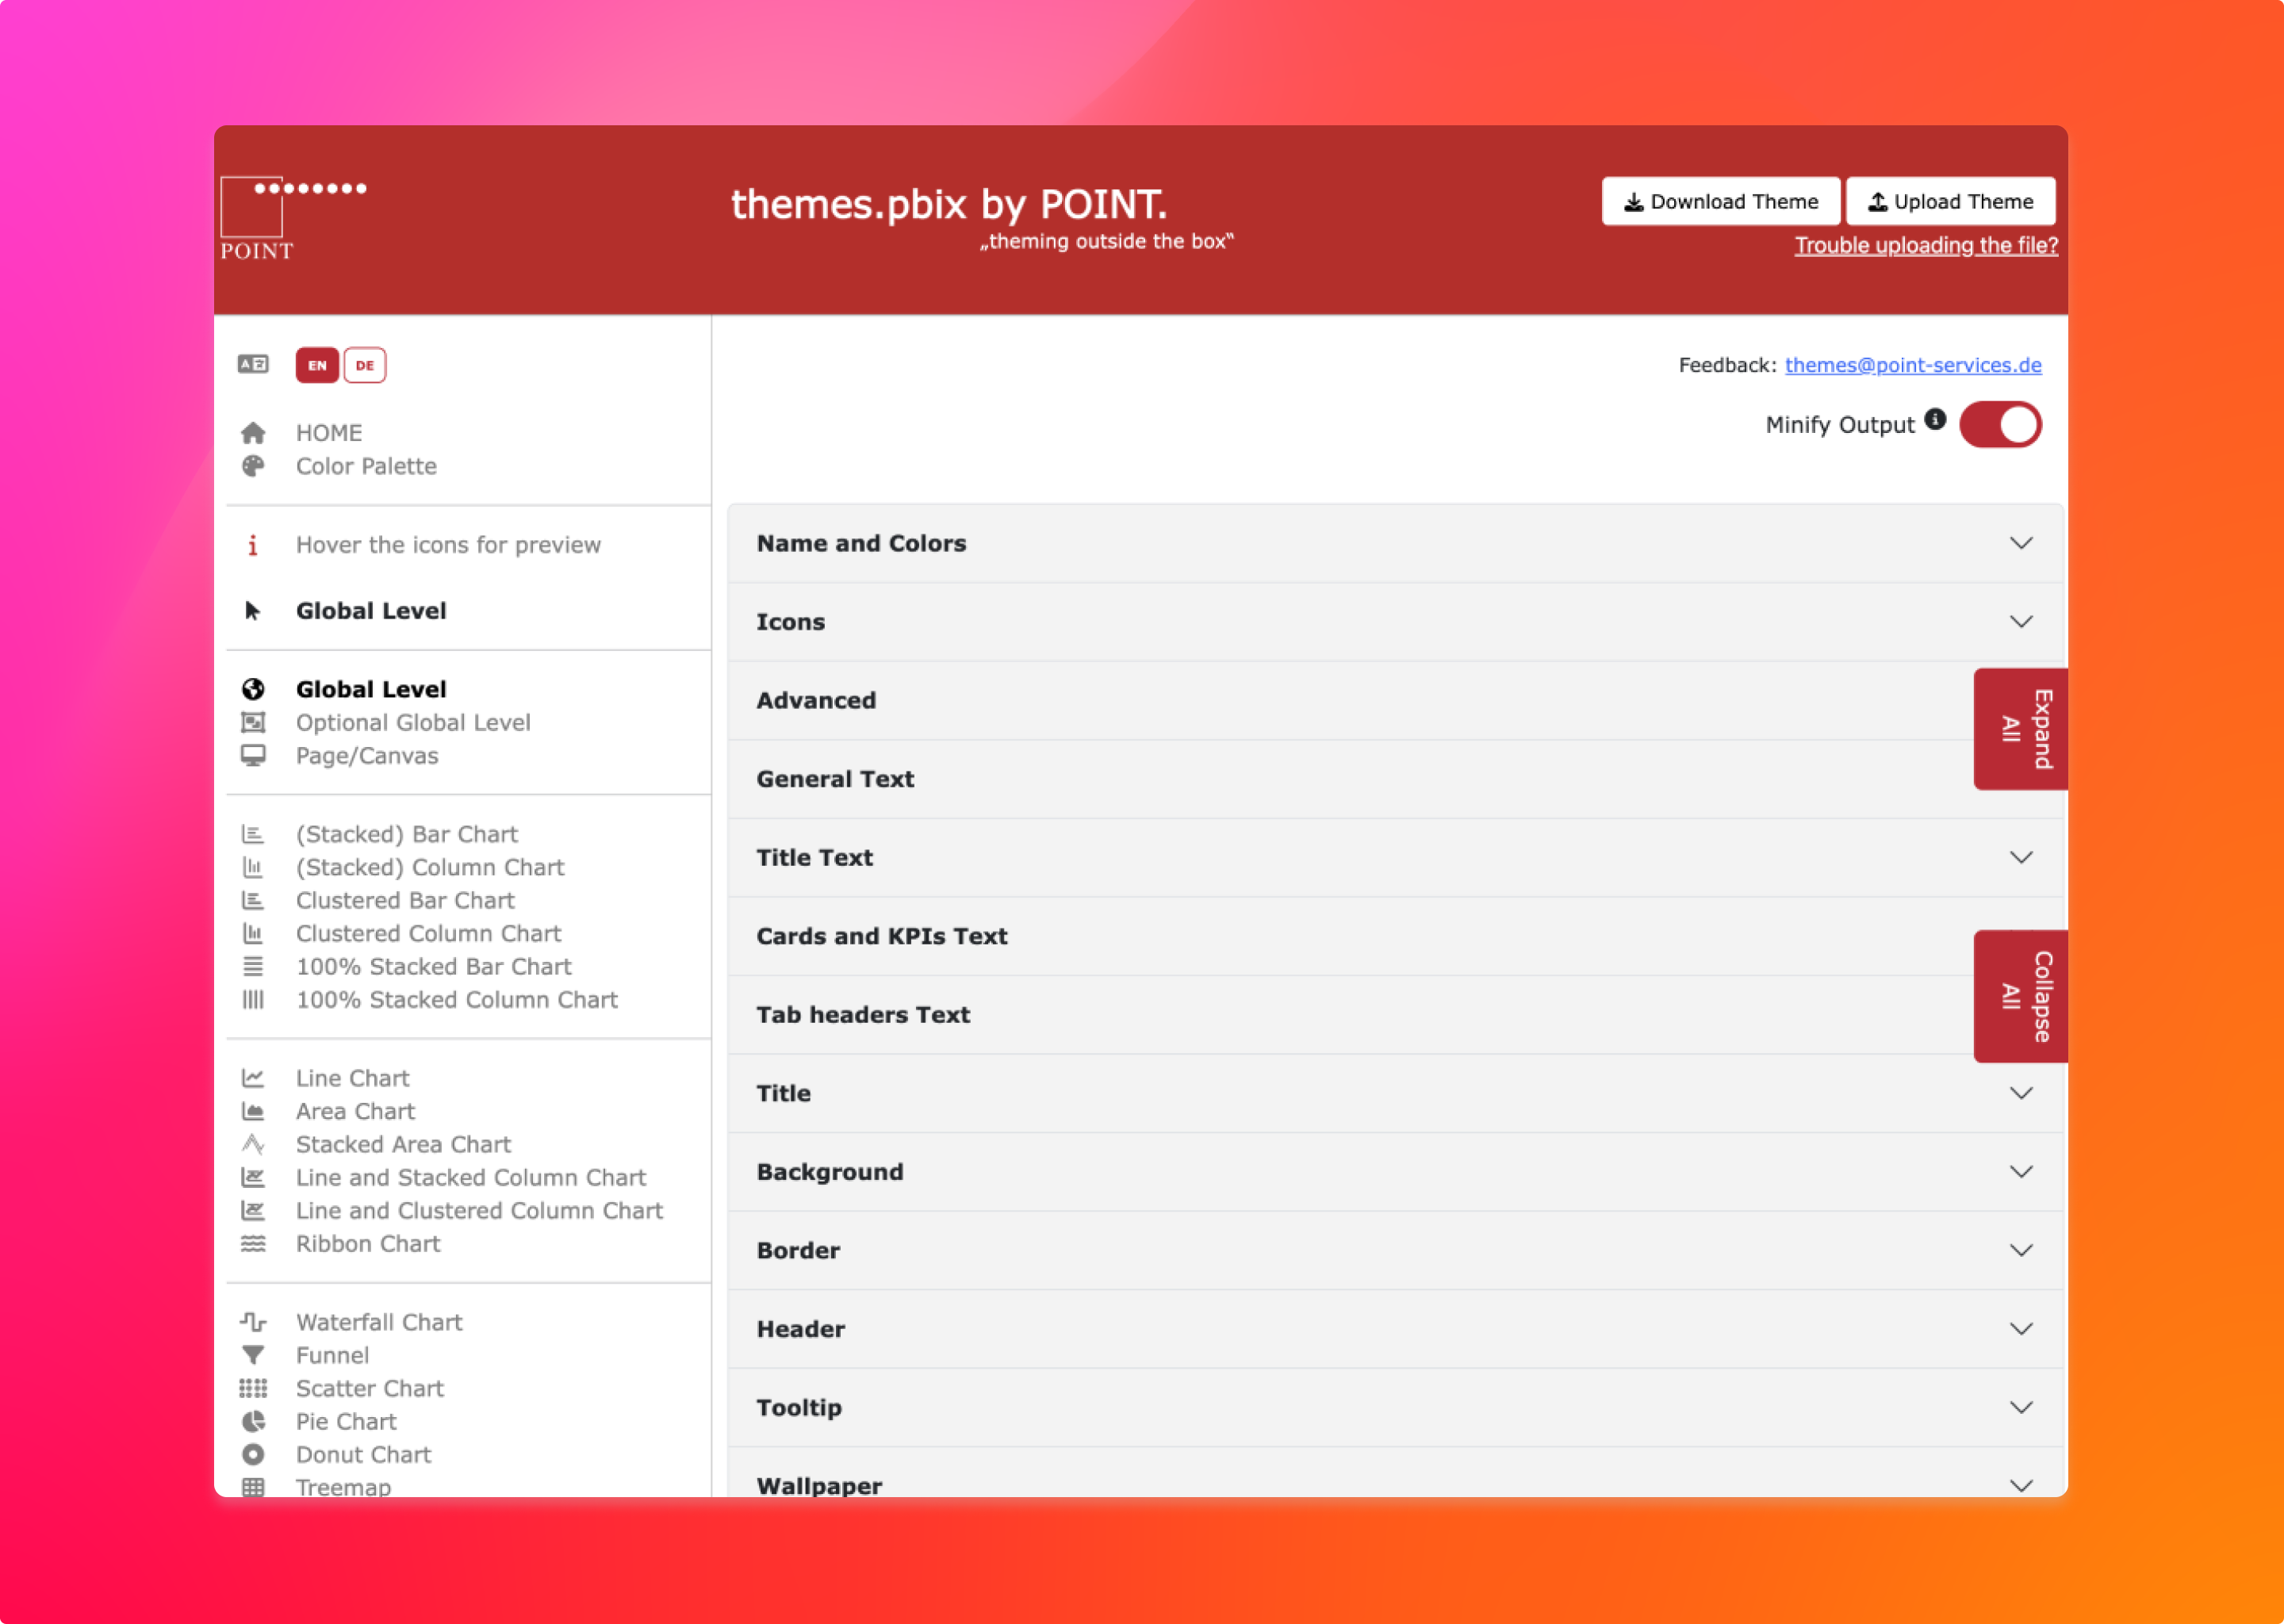This screenshot has width=2284, height=1624.
Task: Expand the Border section
Action: click(x=2021, y=1251)
